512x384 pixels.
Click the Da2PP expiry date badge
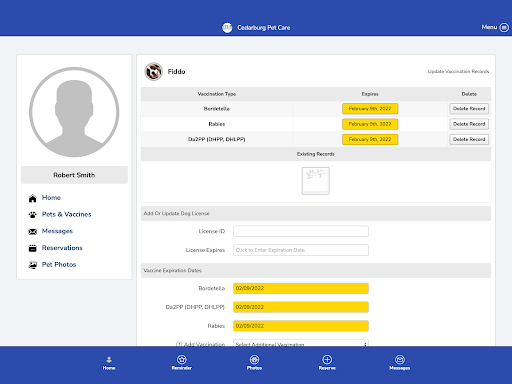coord(370,139)
